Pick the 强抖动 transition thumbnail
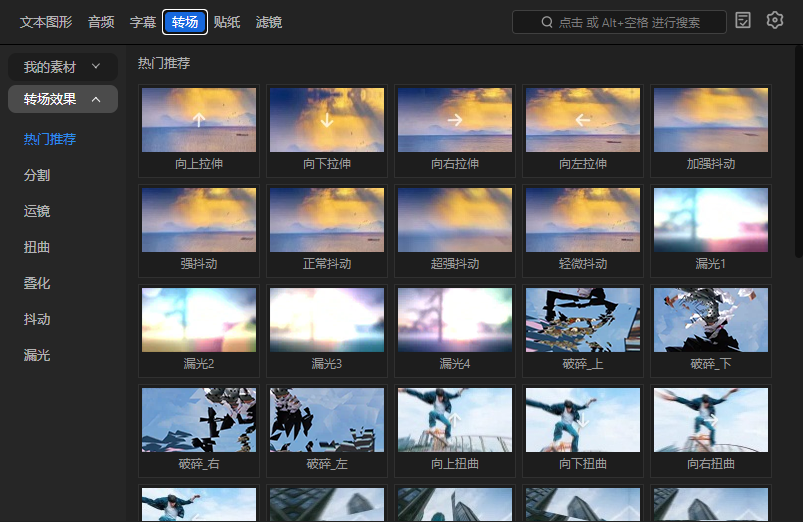This screenshot has height=522, width=803. 199,220
